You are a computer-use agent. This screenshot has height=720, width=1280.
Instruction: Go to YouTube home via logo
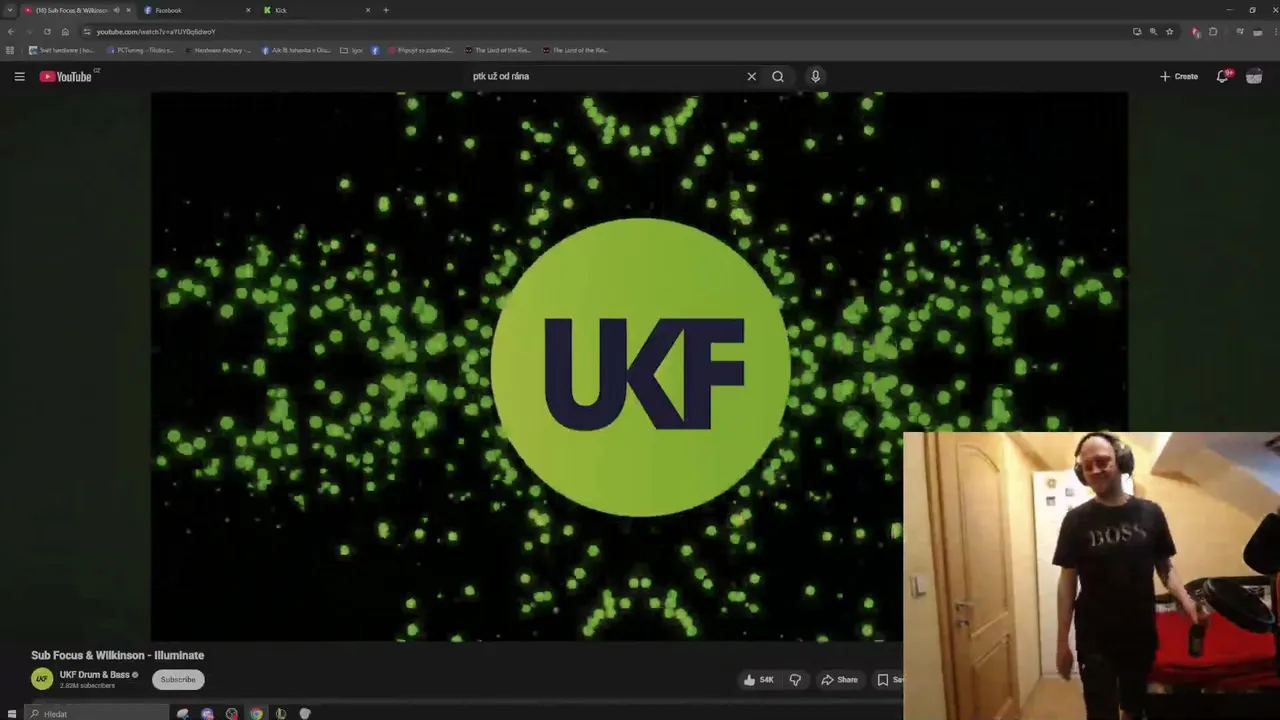coord(66,76)
